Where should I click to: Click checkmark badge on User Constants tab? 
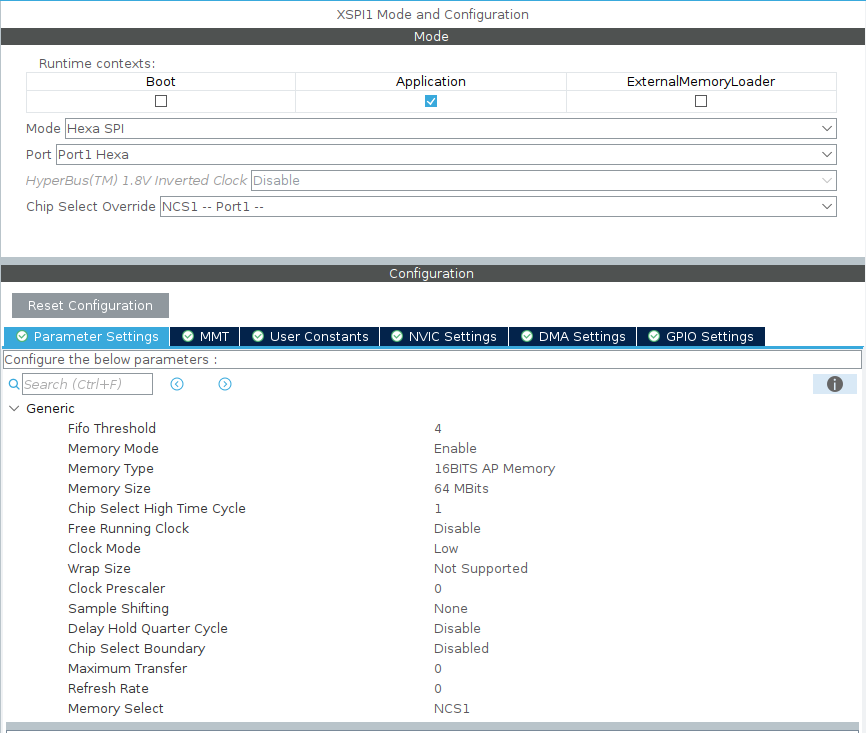(256, 337)
